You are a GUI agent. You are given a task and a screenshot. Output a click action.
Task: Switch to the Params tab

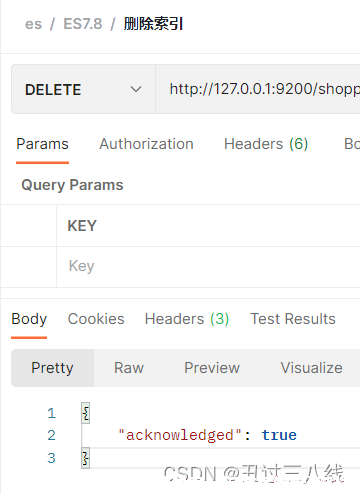pyautogui.click(x=42, y=144)
